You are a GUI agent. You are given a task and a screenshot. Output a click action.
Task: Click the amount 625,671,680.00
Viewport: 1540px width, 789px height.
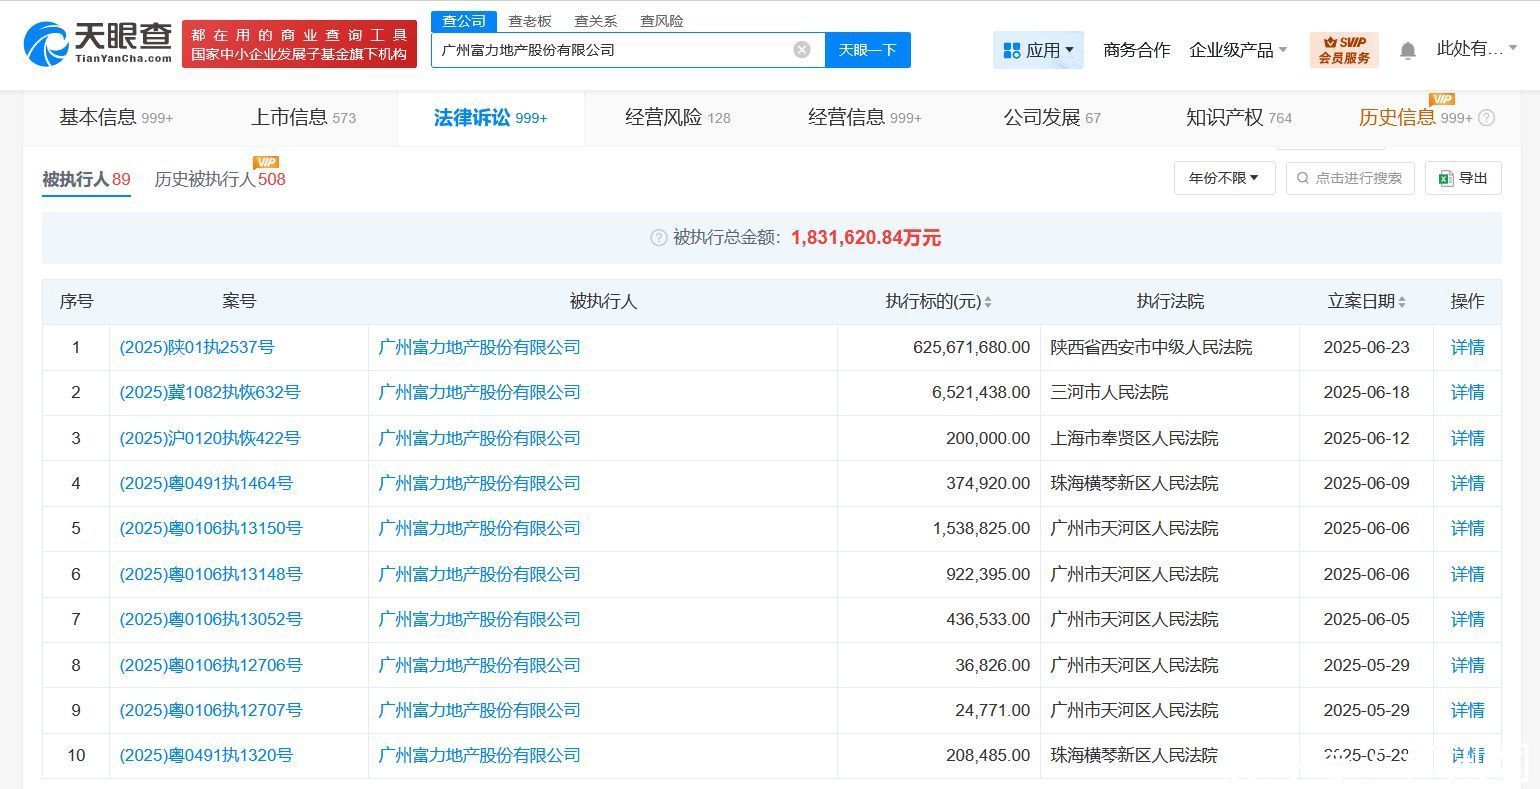click(971, 348)
